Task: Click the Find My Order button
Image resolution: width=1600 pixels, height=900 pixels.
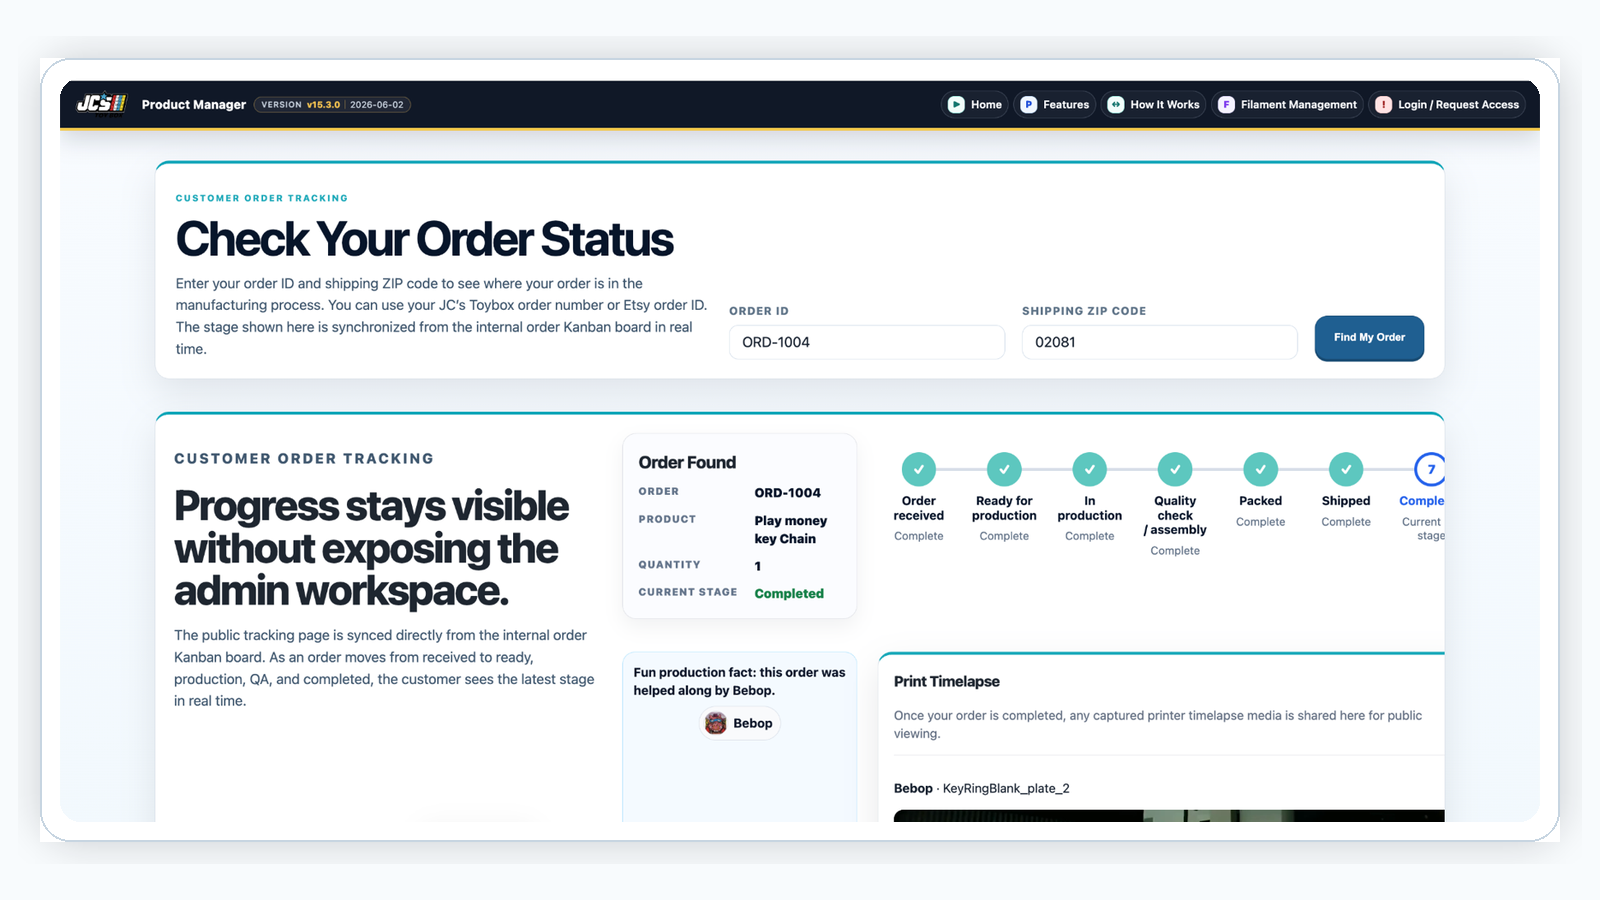Action: click(1369, 338)
